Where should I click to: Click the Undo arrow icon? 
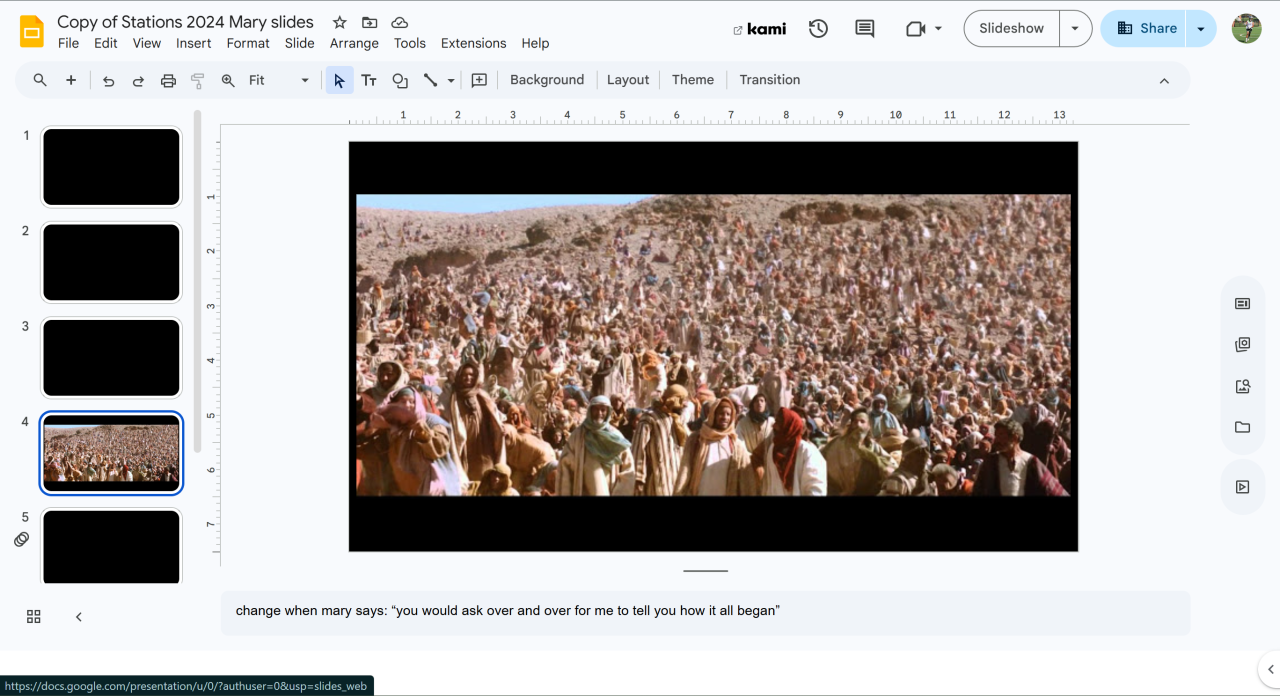coord(109,81)
